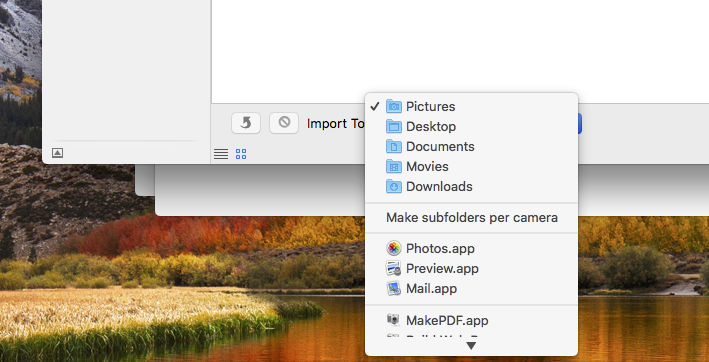Viewport: 709px width, 362px height.
Task: Choose Documents folder in menu
Action: (x=471, y=146)
